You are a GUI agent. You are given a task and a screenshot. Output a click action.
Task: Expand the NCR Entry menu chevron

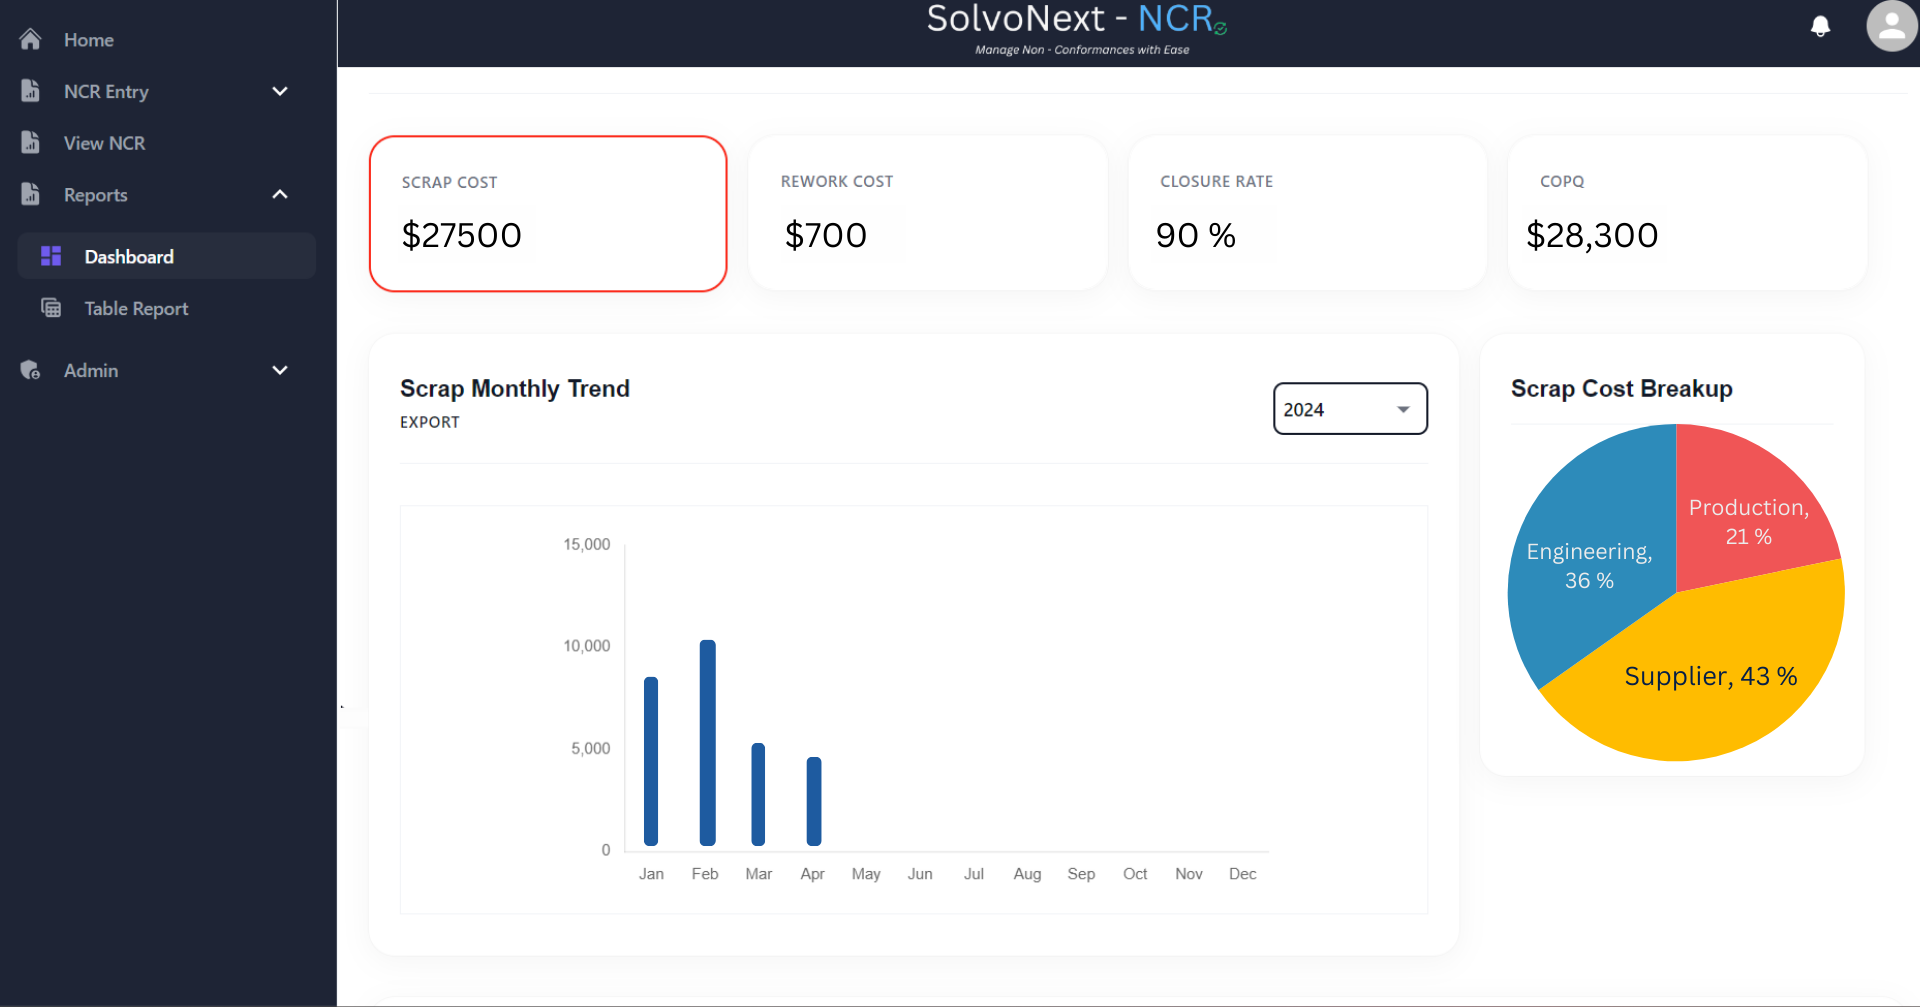pyautogui.click(x=280, y=91)
